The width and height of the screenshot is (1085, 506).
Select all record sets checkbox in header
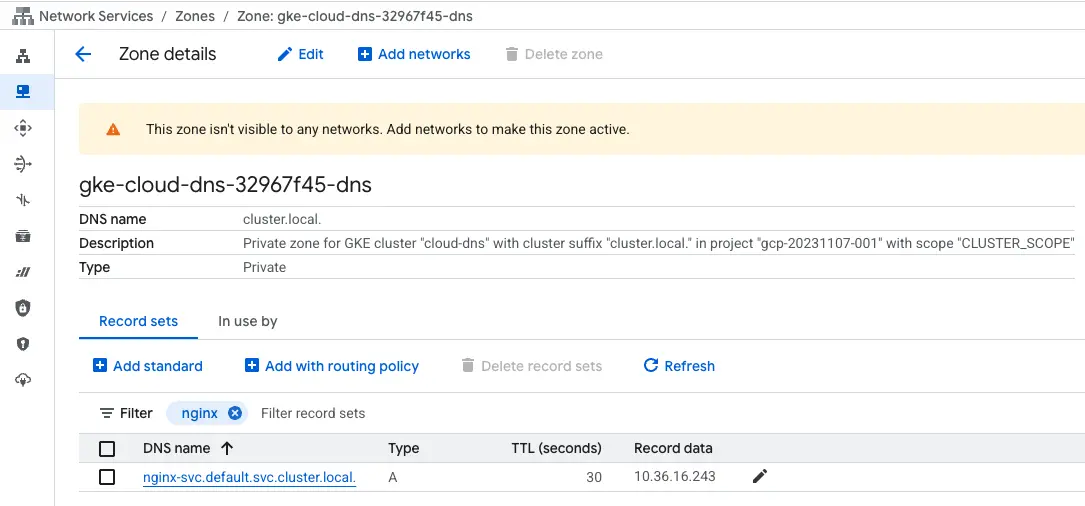coord(107,448)
